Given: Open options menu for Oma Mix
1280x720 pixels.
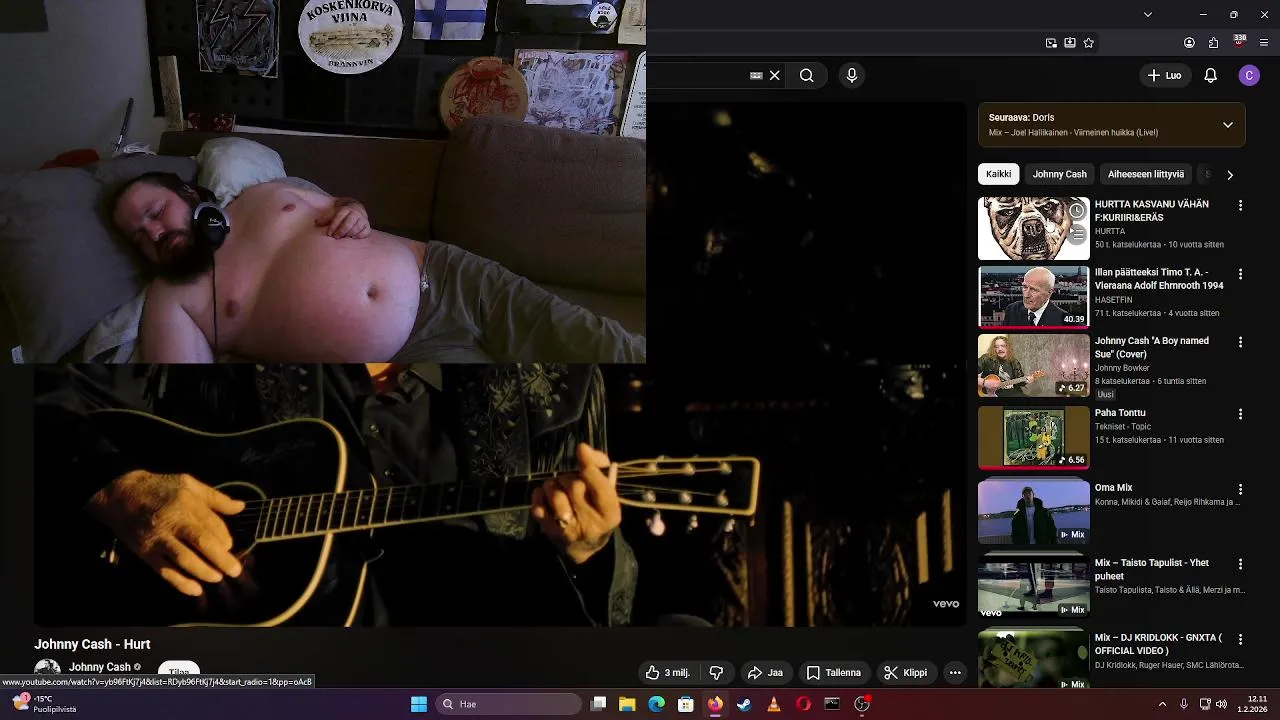Looking at the screenshot, I should point(1240,489).
